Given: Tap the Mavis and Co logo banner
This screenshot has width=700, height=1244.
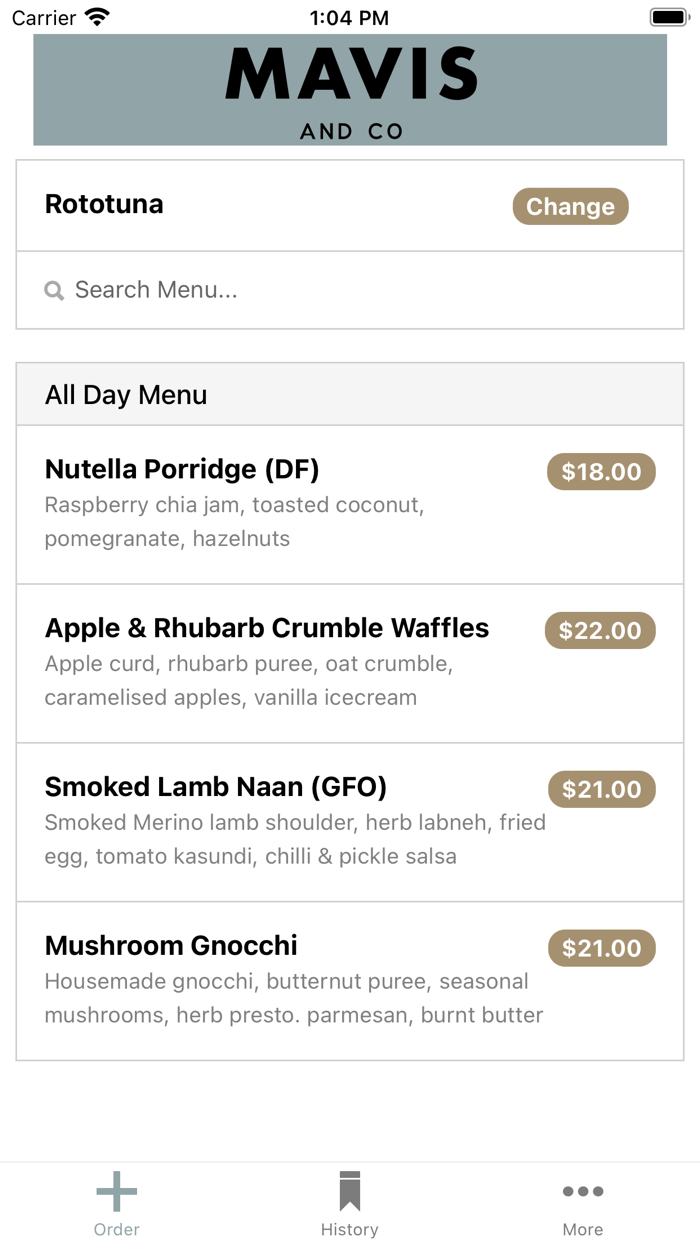Looking at the screenshot, I should pyautogui.click(x=350, y=90).
